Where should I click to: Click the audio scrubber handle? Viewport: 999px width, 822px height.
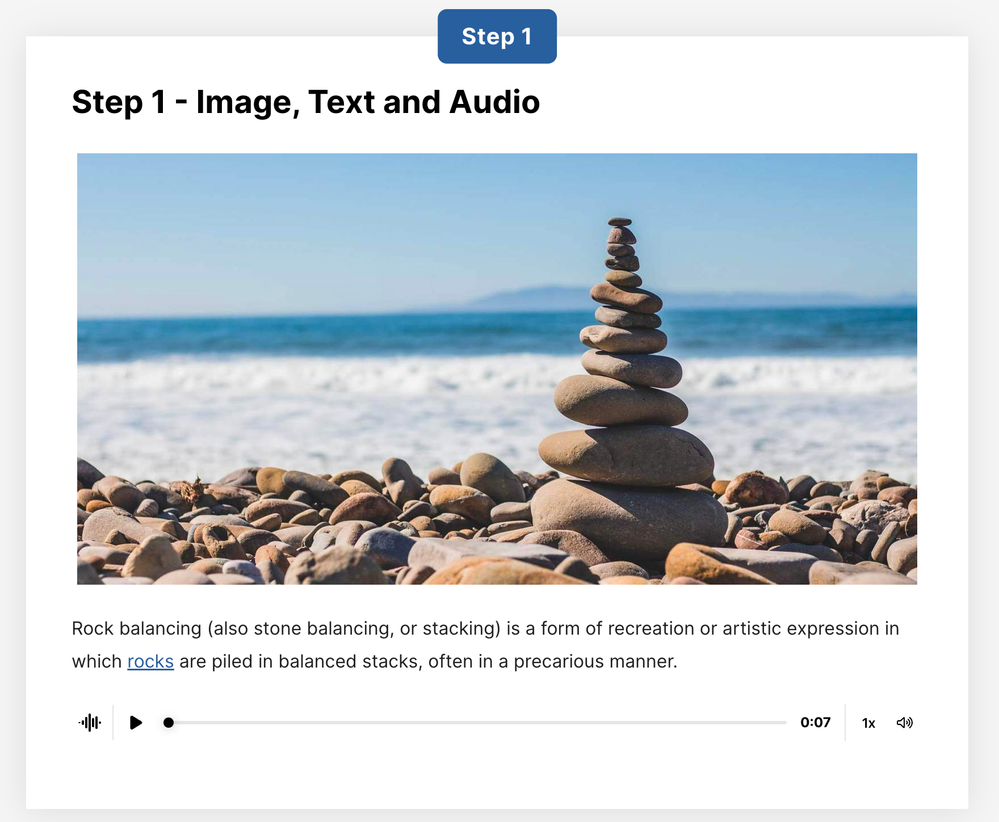tap(169, 723)
